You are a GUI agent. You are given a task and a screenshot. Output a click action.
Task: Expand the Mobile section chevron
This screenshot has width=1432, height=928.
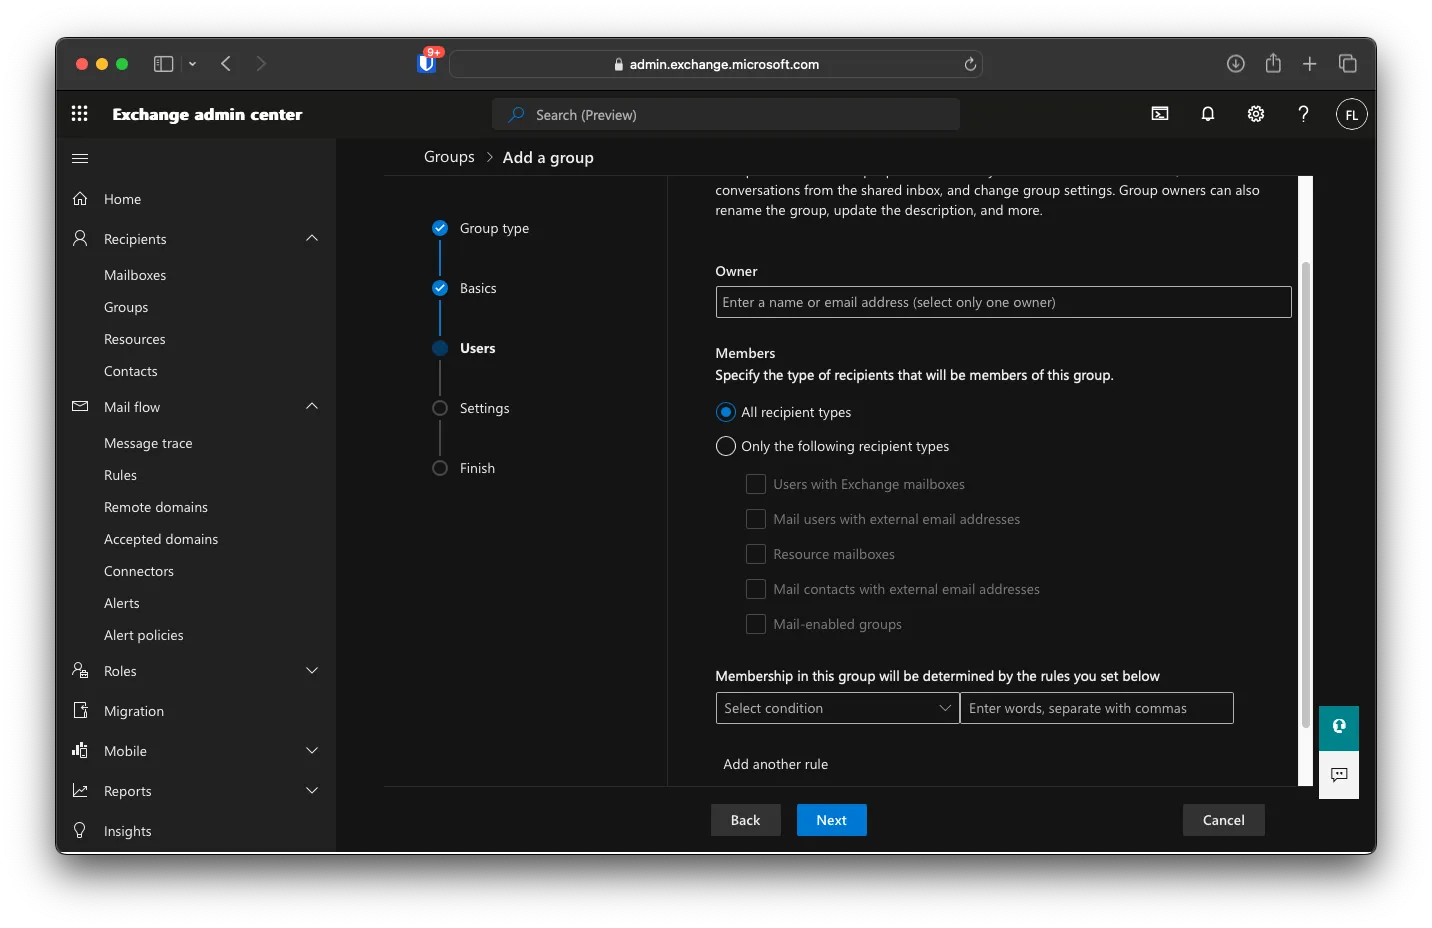(312, 750)
